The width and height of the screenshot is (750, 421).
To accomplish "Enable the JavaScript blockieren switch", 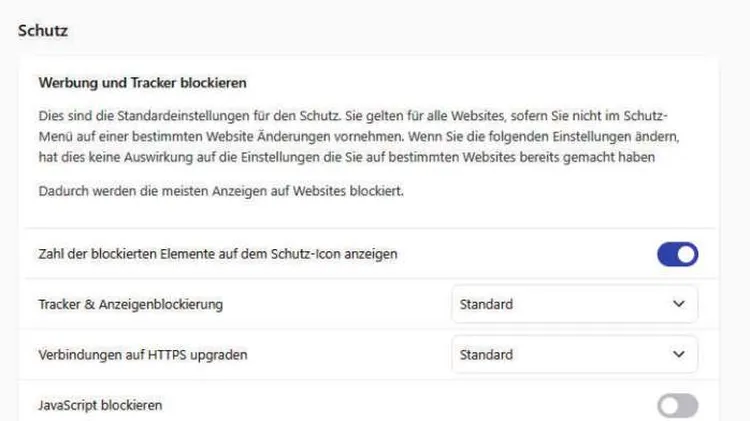I will [677, 405].
